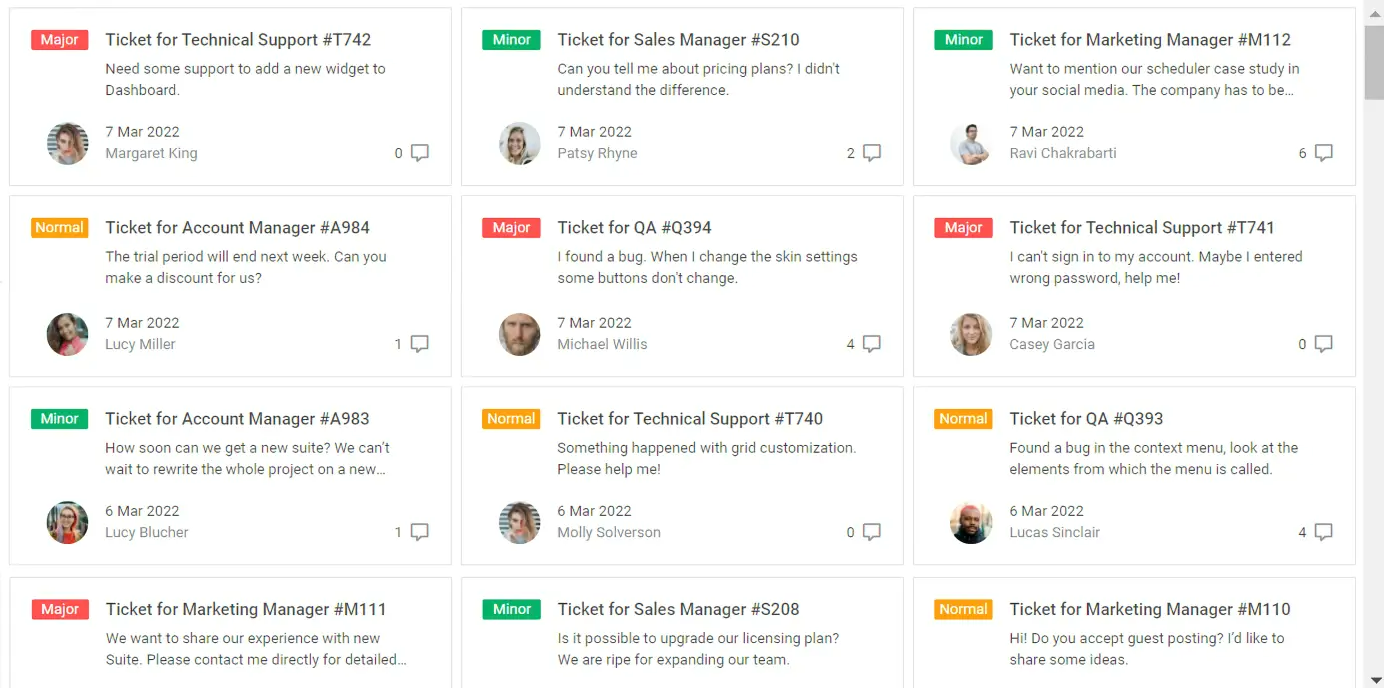Image resolution: width=1384 pixels, height=688 pixels.
Task: Click comment icon on ticket #A983
Action: (x=420, y=532)
